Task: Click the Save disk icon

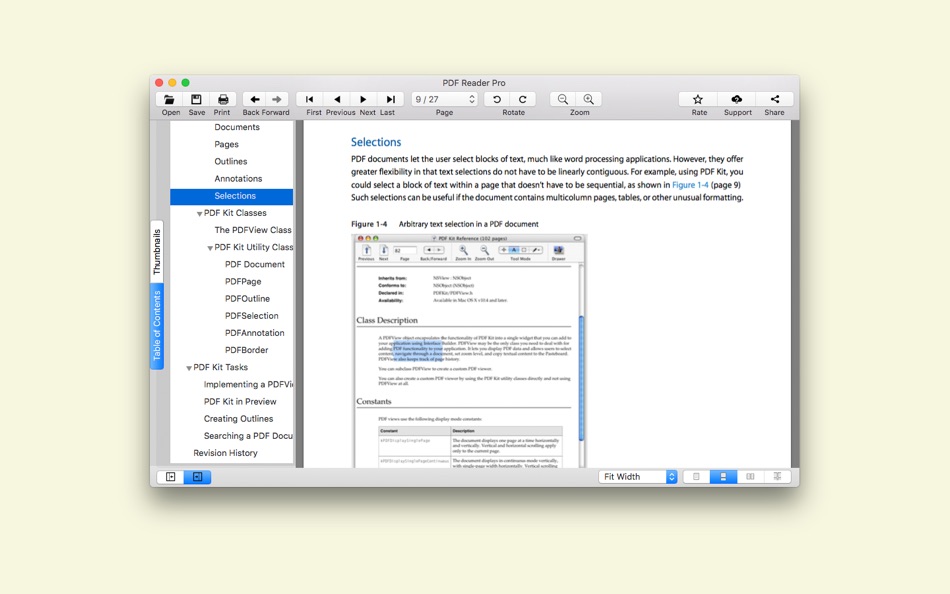Action: (x=196, y=99)
